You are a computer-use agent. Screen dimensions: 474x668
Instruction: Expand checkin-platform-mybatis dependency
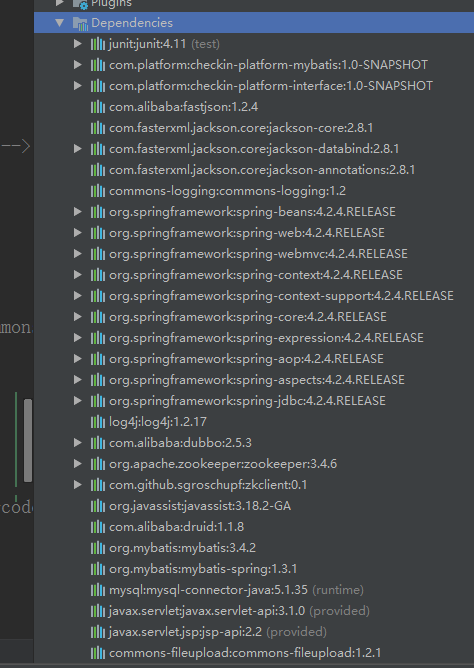78,64
